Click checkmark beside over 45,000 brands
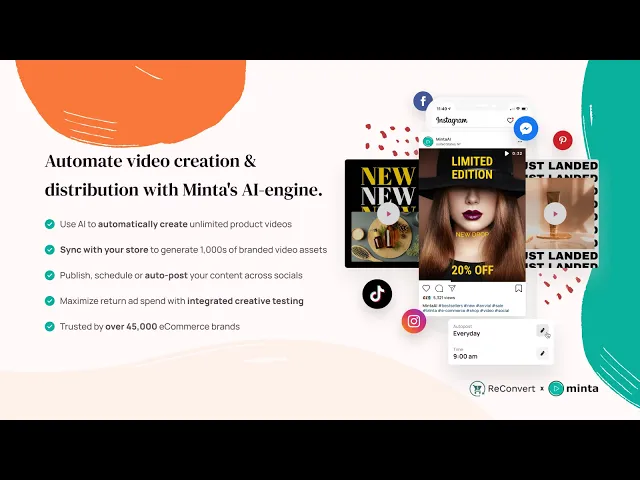The image size is (640, 480). 49,327
